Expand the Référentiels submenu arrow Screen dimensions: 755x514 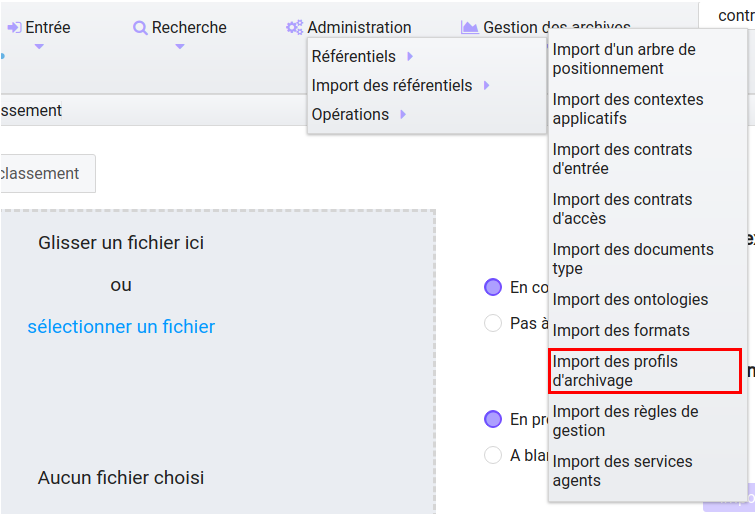(x=410, y=56)
